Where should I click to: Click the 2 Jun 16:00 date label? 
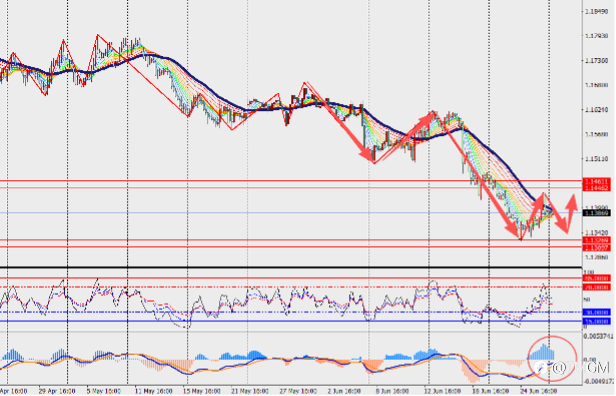click(345, 391)
